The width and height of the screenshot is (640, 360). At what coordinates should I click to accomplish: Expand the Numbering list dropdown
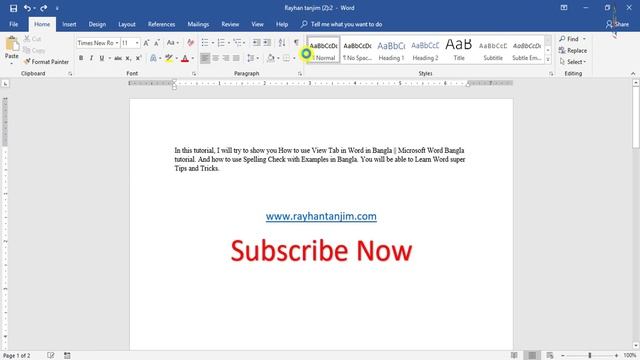click(x=229, y=43)
